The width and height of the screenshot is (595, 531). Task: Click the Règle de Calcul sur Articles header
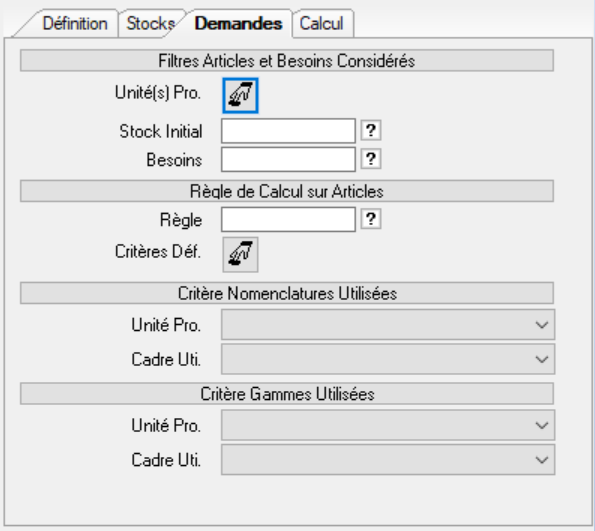coord(287,191)
